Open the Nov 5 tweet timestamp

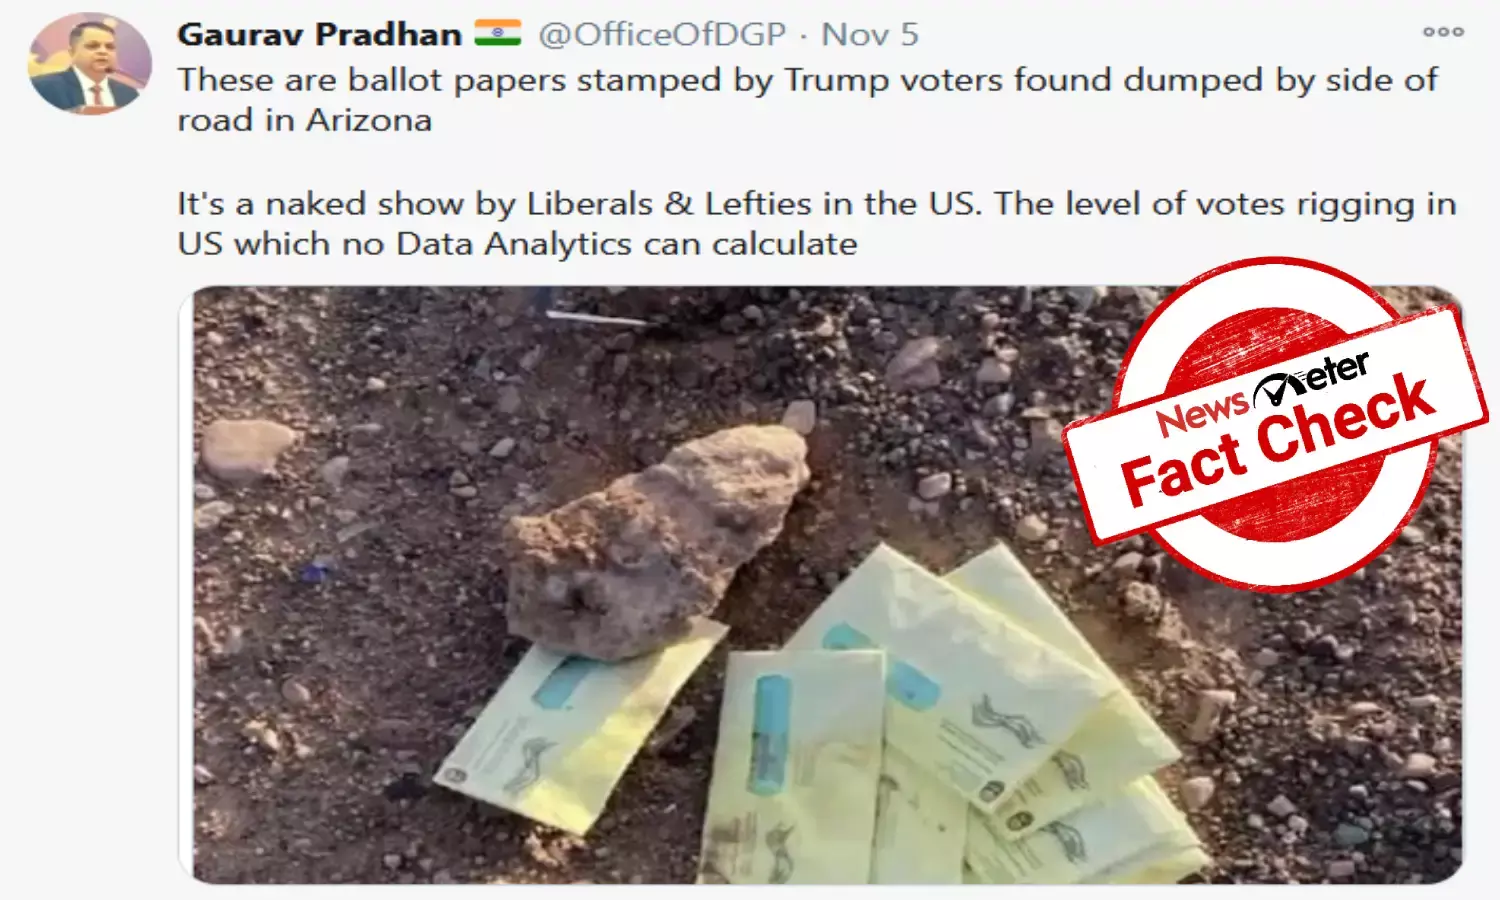pos(870,34)
